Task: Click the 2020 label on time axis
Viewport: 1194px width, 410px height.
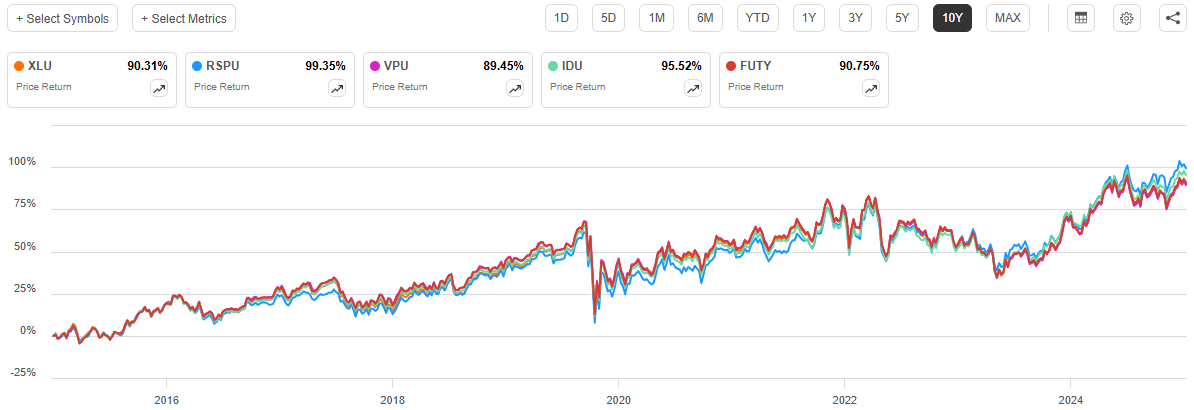Action: (619, 396)
